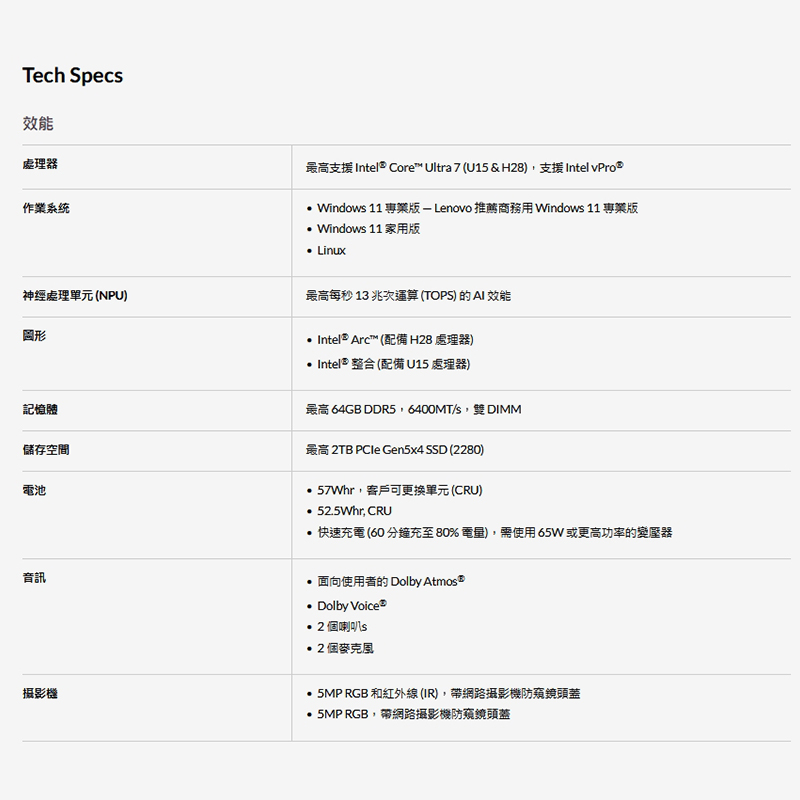Click the Linux list item
The height and width of the screenshot is (800, 800).
331,250
